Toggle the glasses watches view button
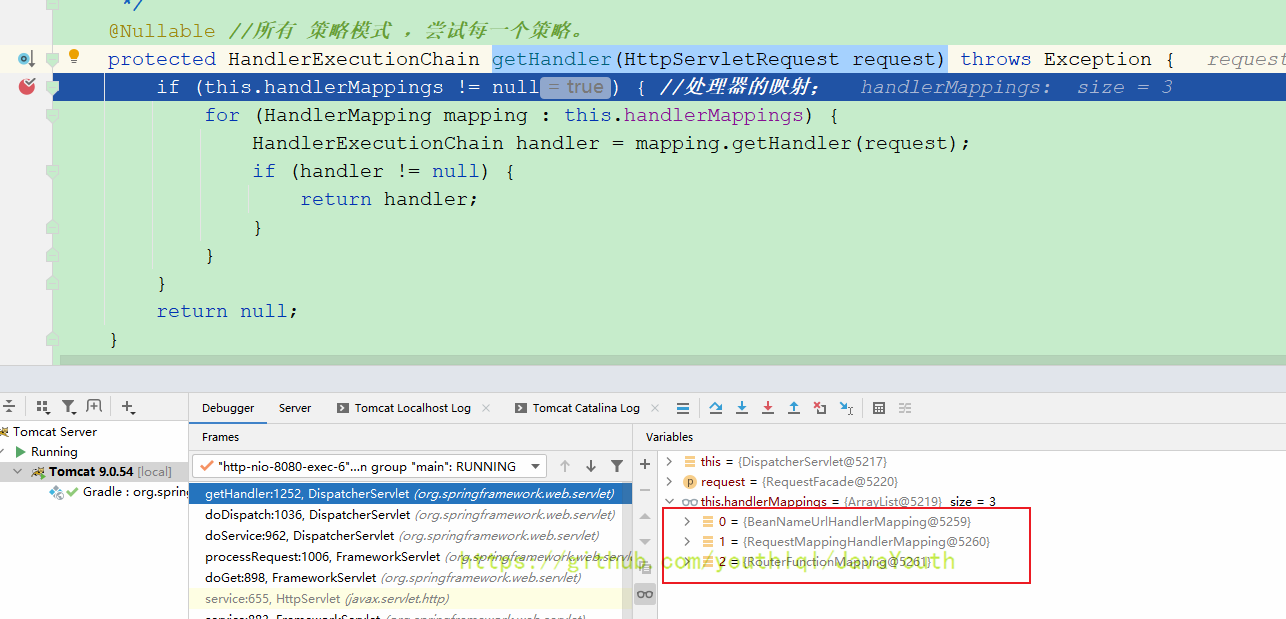Image resolution: width=1286 pixels, height=619 pixels. (645, 594)
